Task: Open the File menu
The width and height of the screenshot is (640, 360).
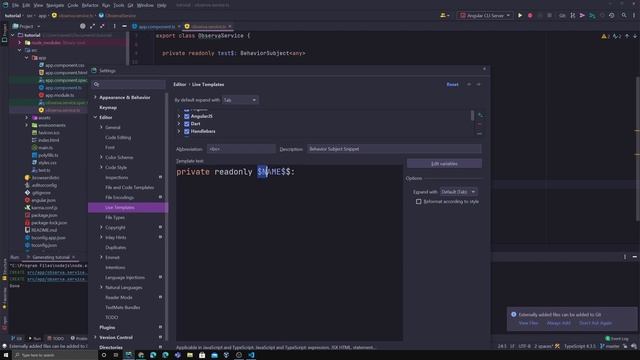Action: (x=16, y=5)
